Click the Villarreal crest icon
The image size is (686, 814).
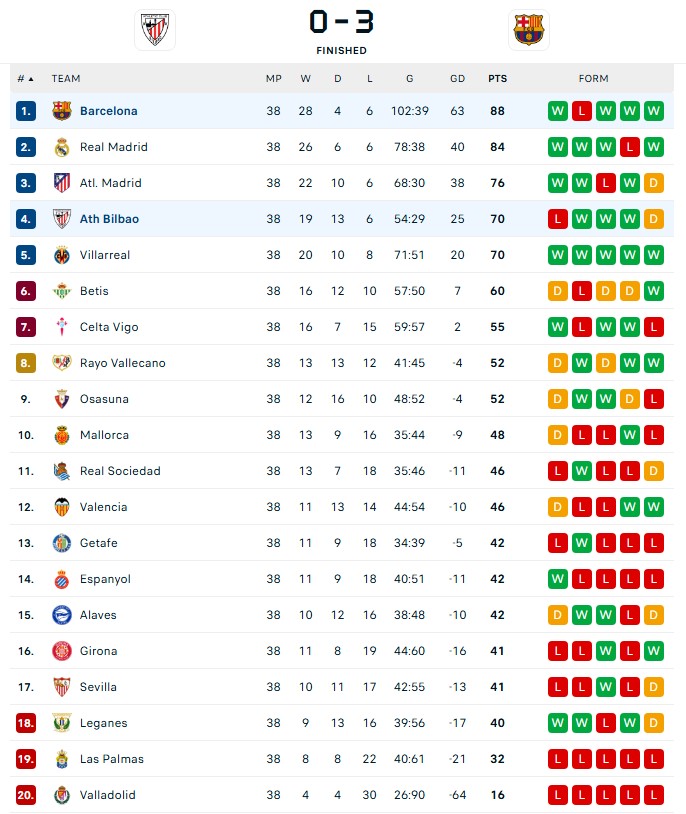click(x=62, y=255)
